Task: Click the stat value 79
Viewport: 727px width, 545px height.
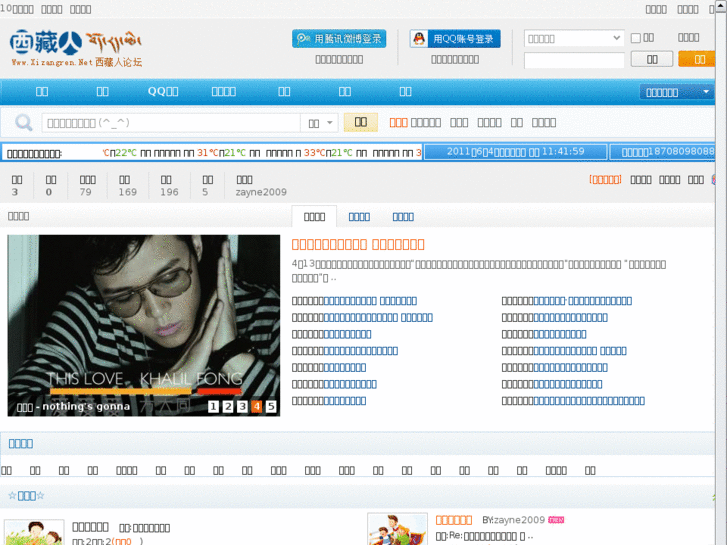Action: (85, 192)
